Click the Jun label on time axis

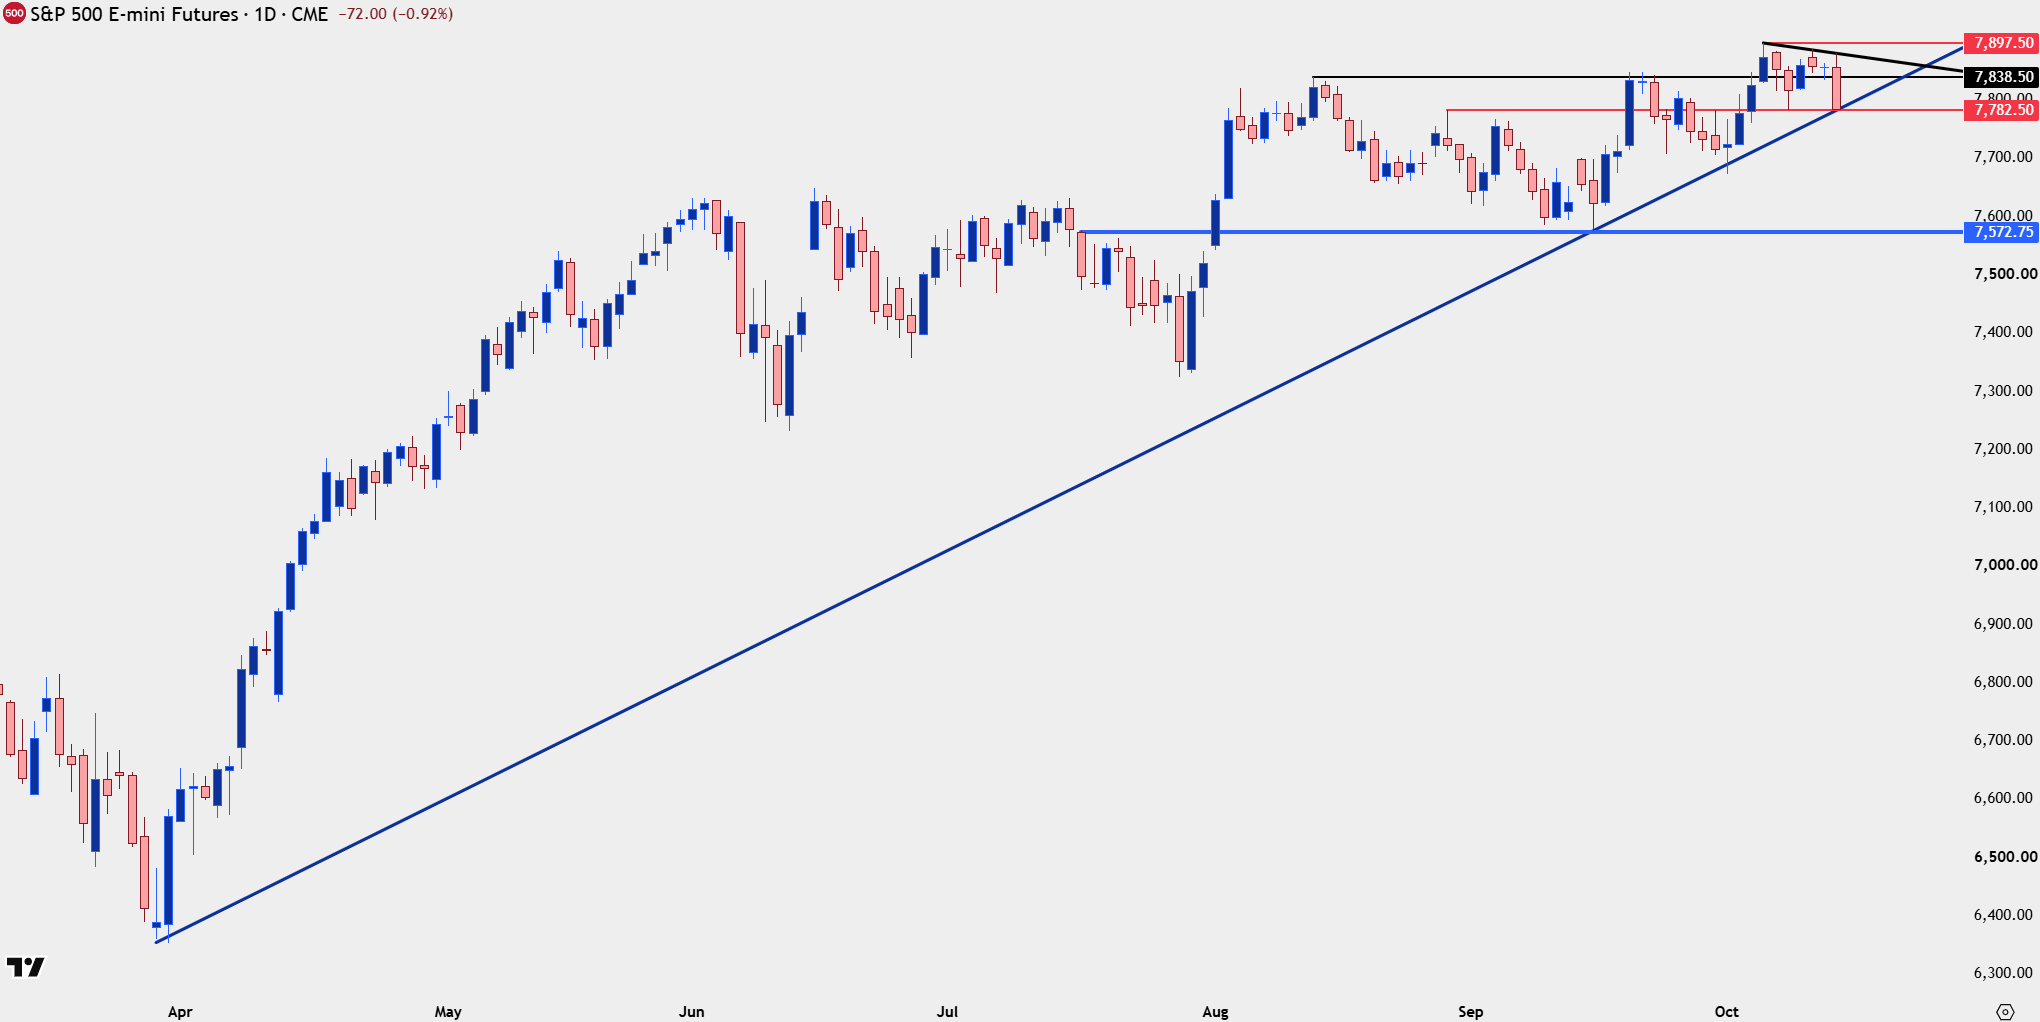(x=691, y=1012)
